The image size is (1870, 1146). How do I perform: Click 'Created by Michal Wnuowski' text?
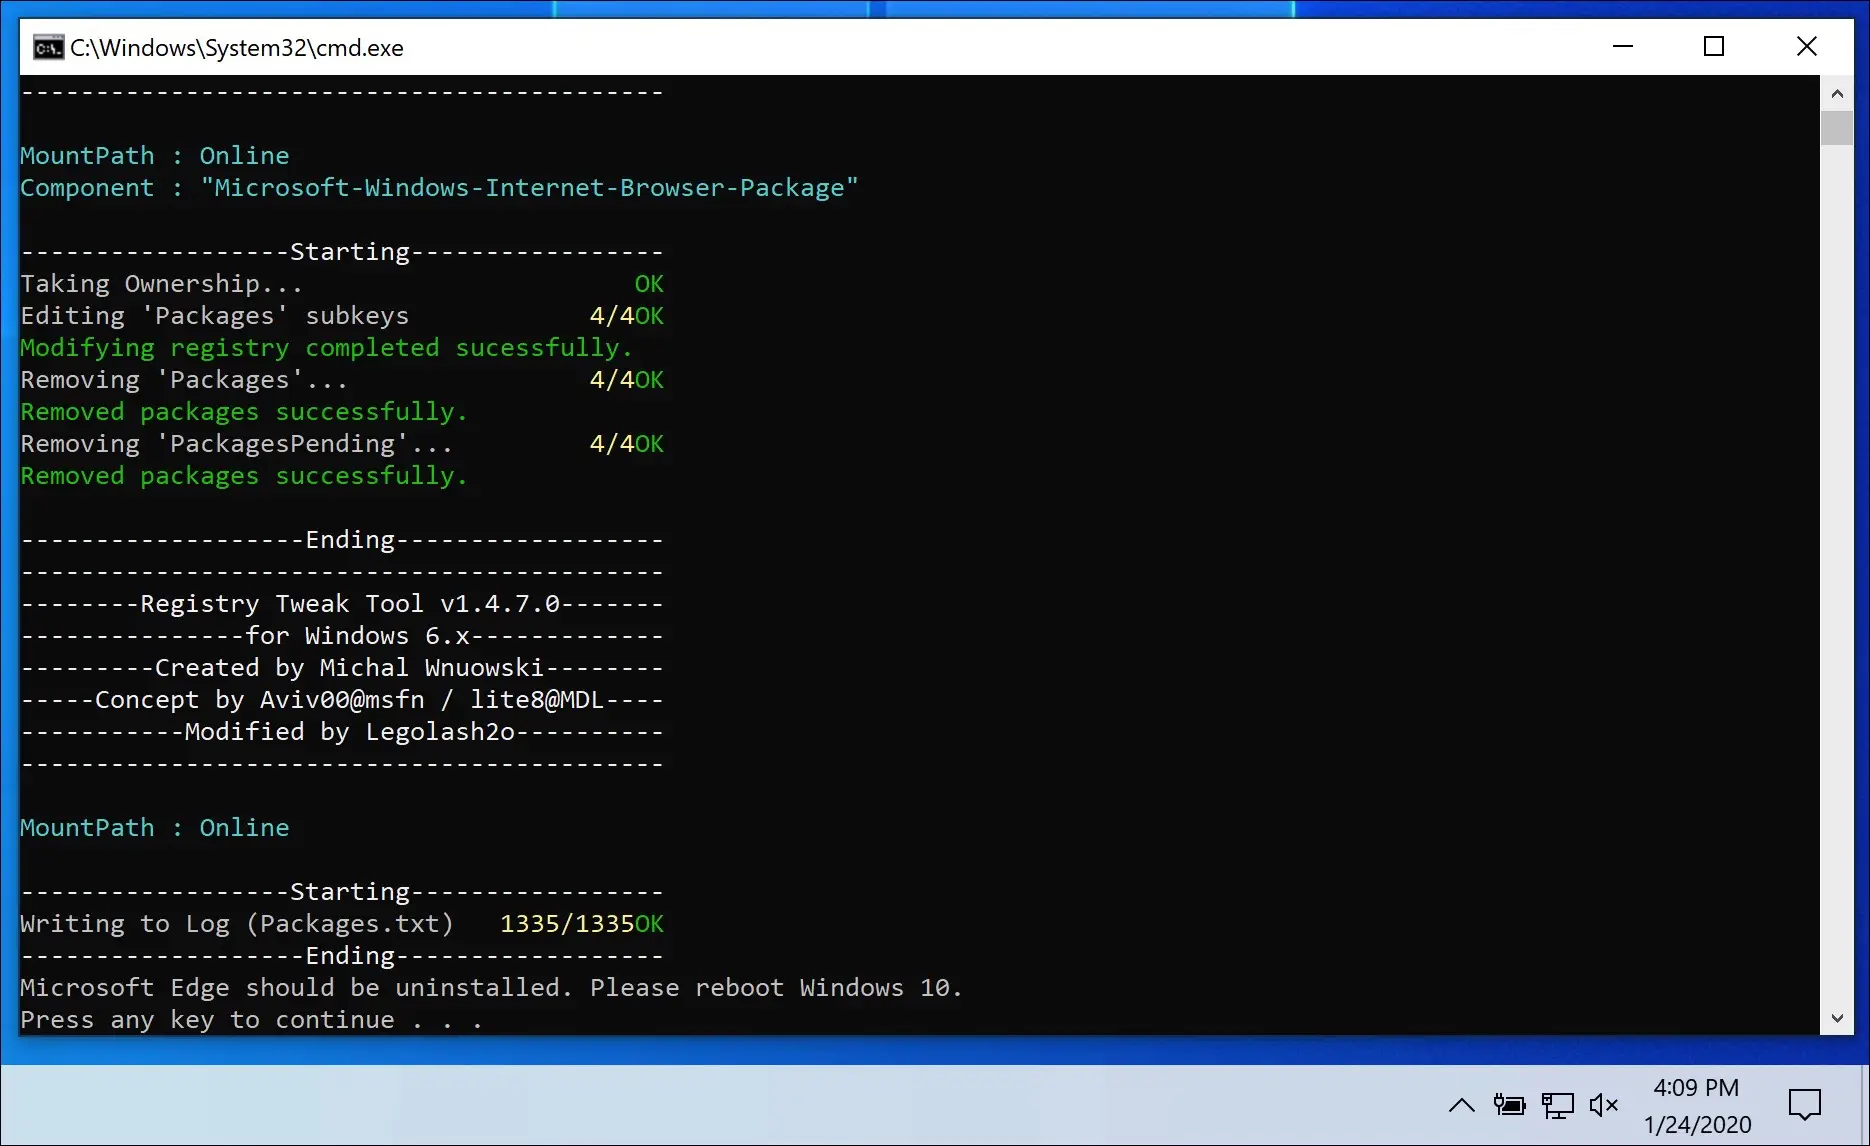349,668
